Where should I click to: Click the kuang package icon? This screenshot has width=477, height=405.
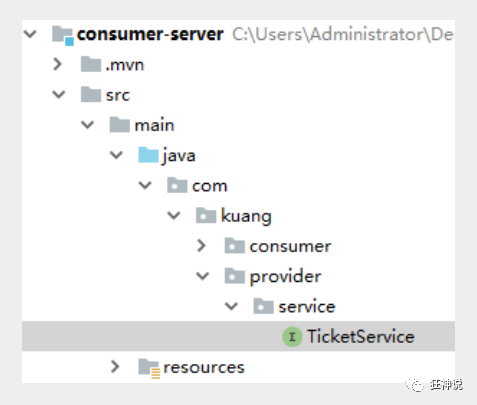[x=206, y=215]
